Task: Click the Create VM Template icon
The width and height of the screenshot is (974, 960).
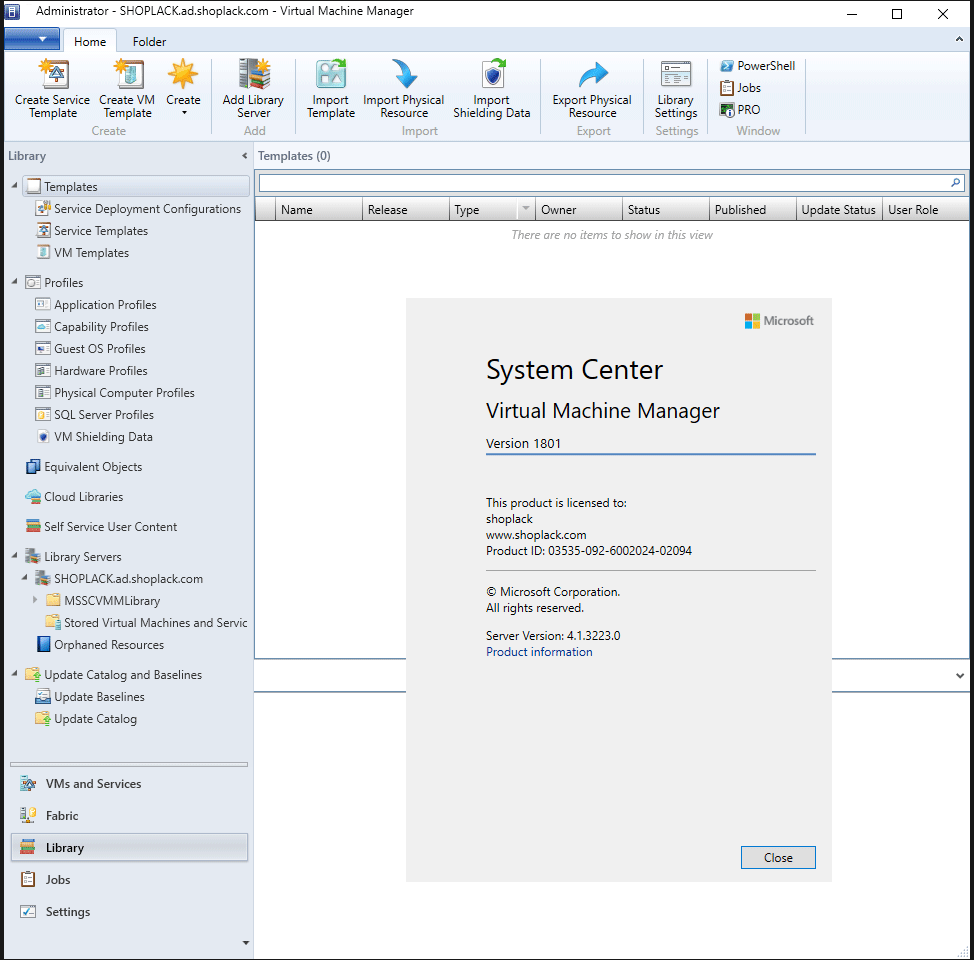Action: coord(128,74)
